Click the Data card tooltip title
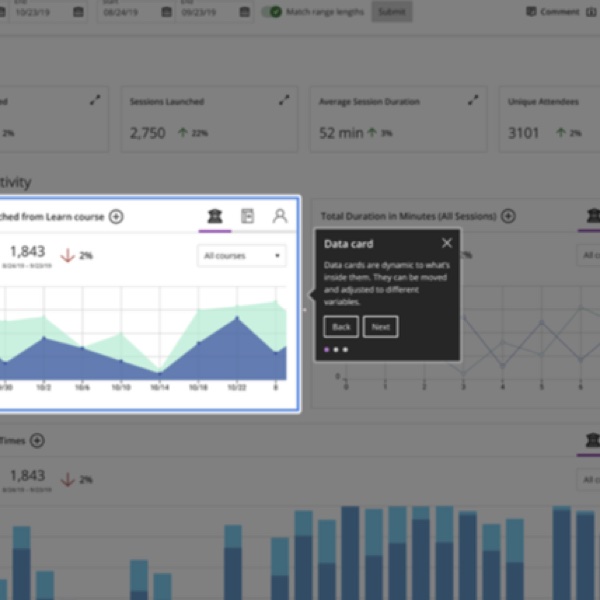The height and width of the screenshot is (600, 600). coord(348,244)
